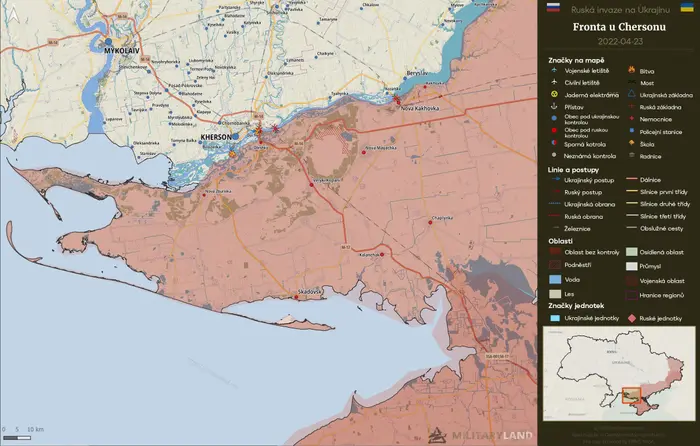Click the pink Ruské jednotky diamond swatch

632,318
